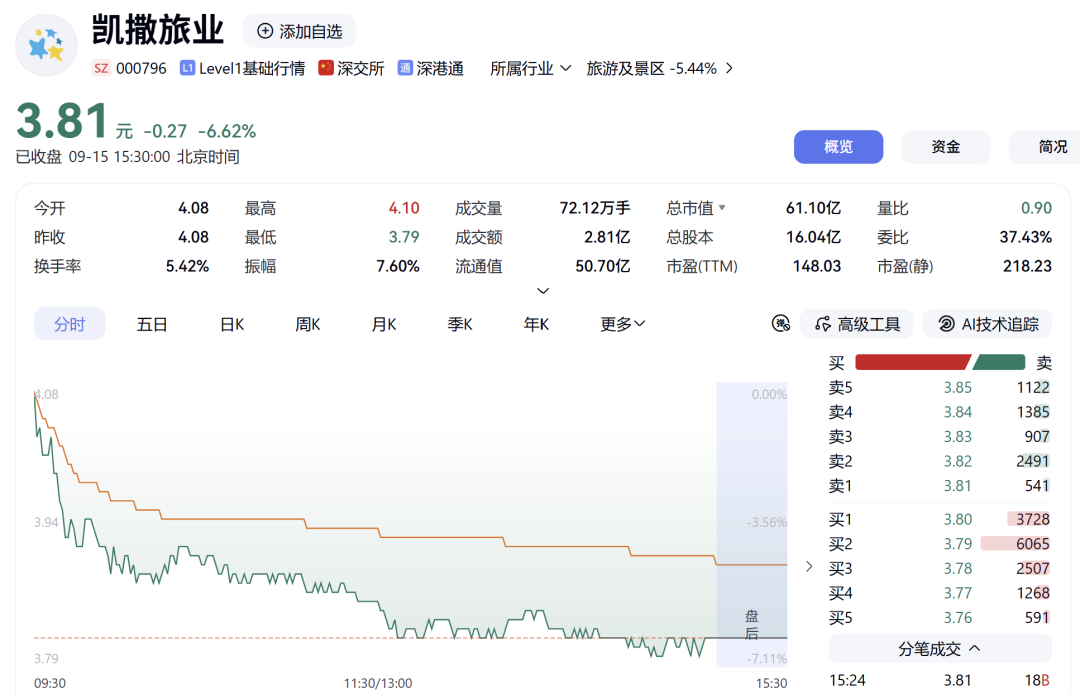
Task: Click the 成交量 value 72.12万手
Action: tap(594, 208)
